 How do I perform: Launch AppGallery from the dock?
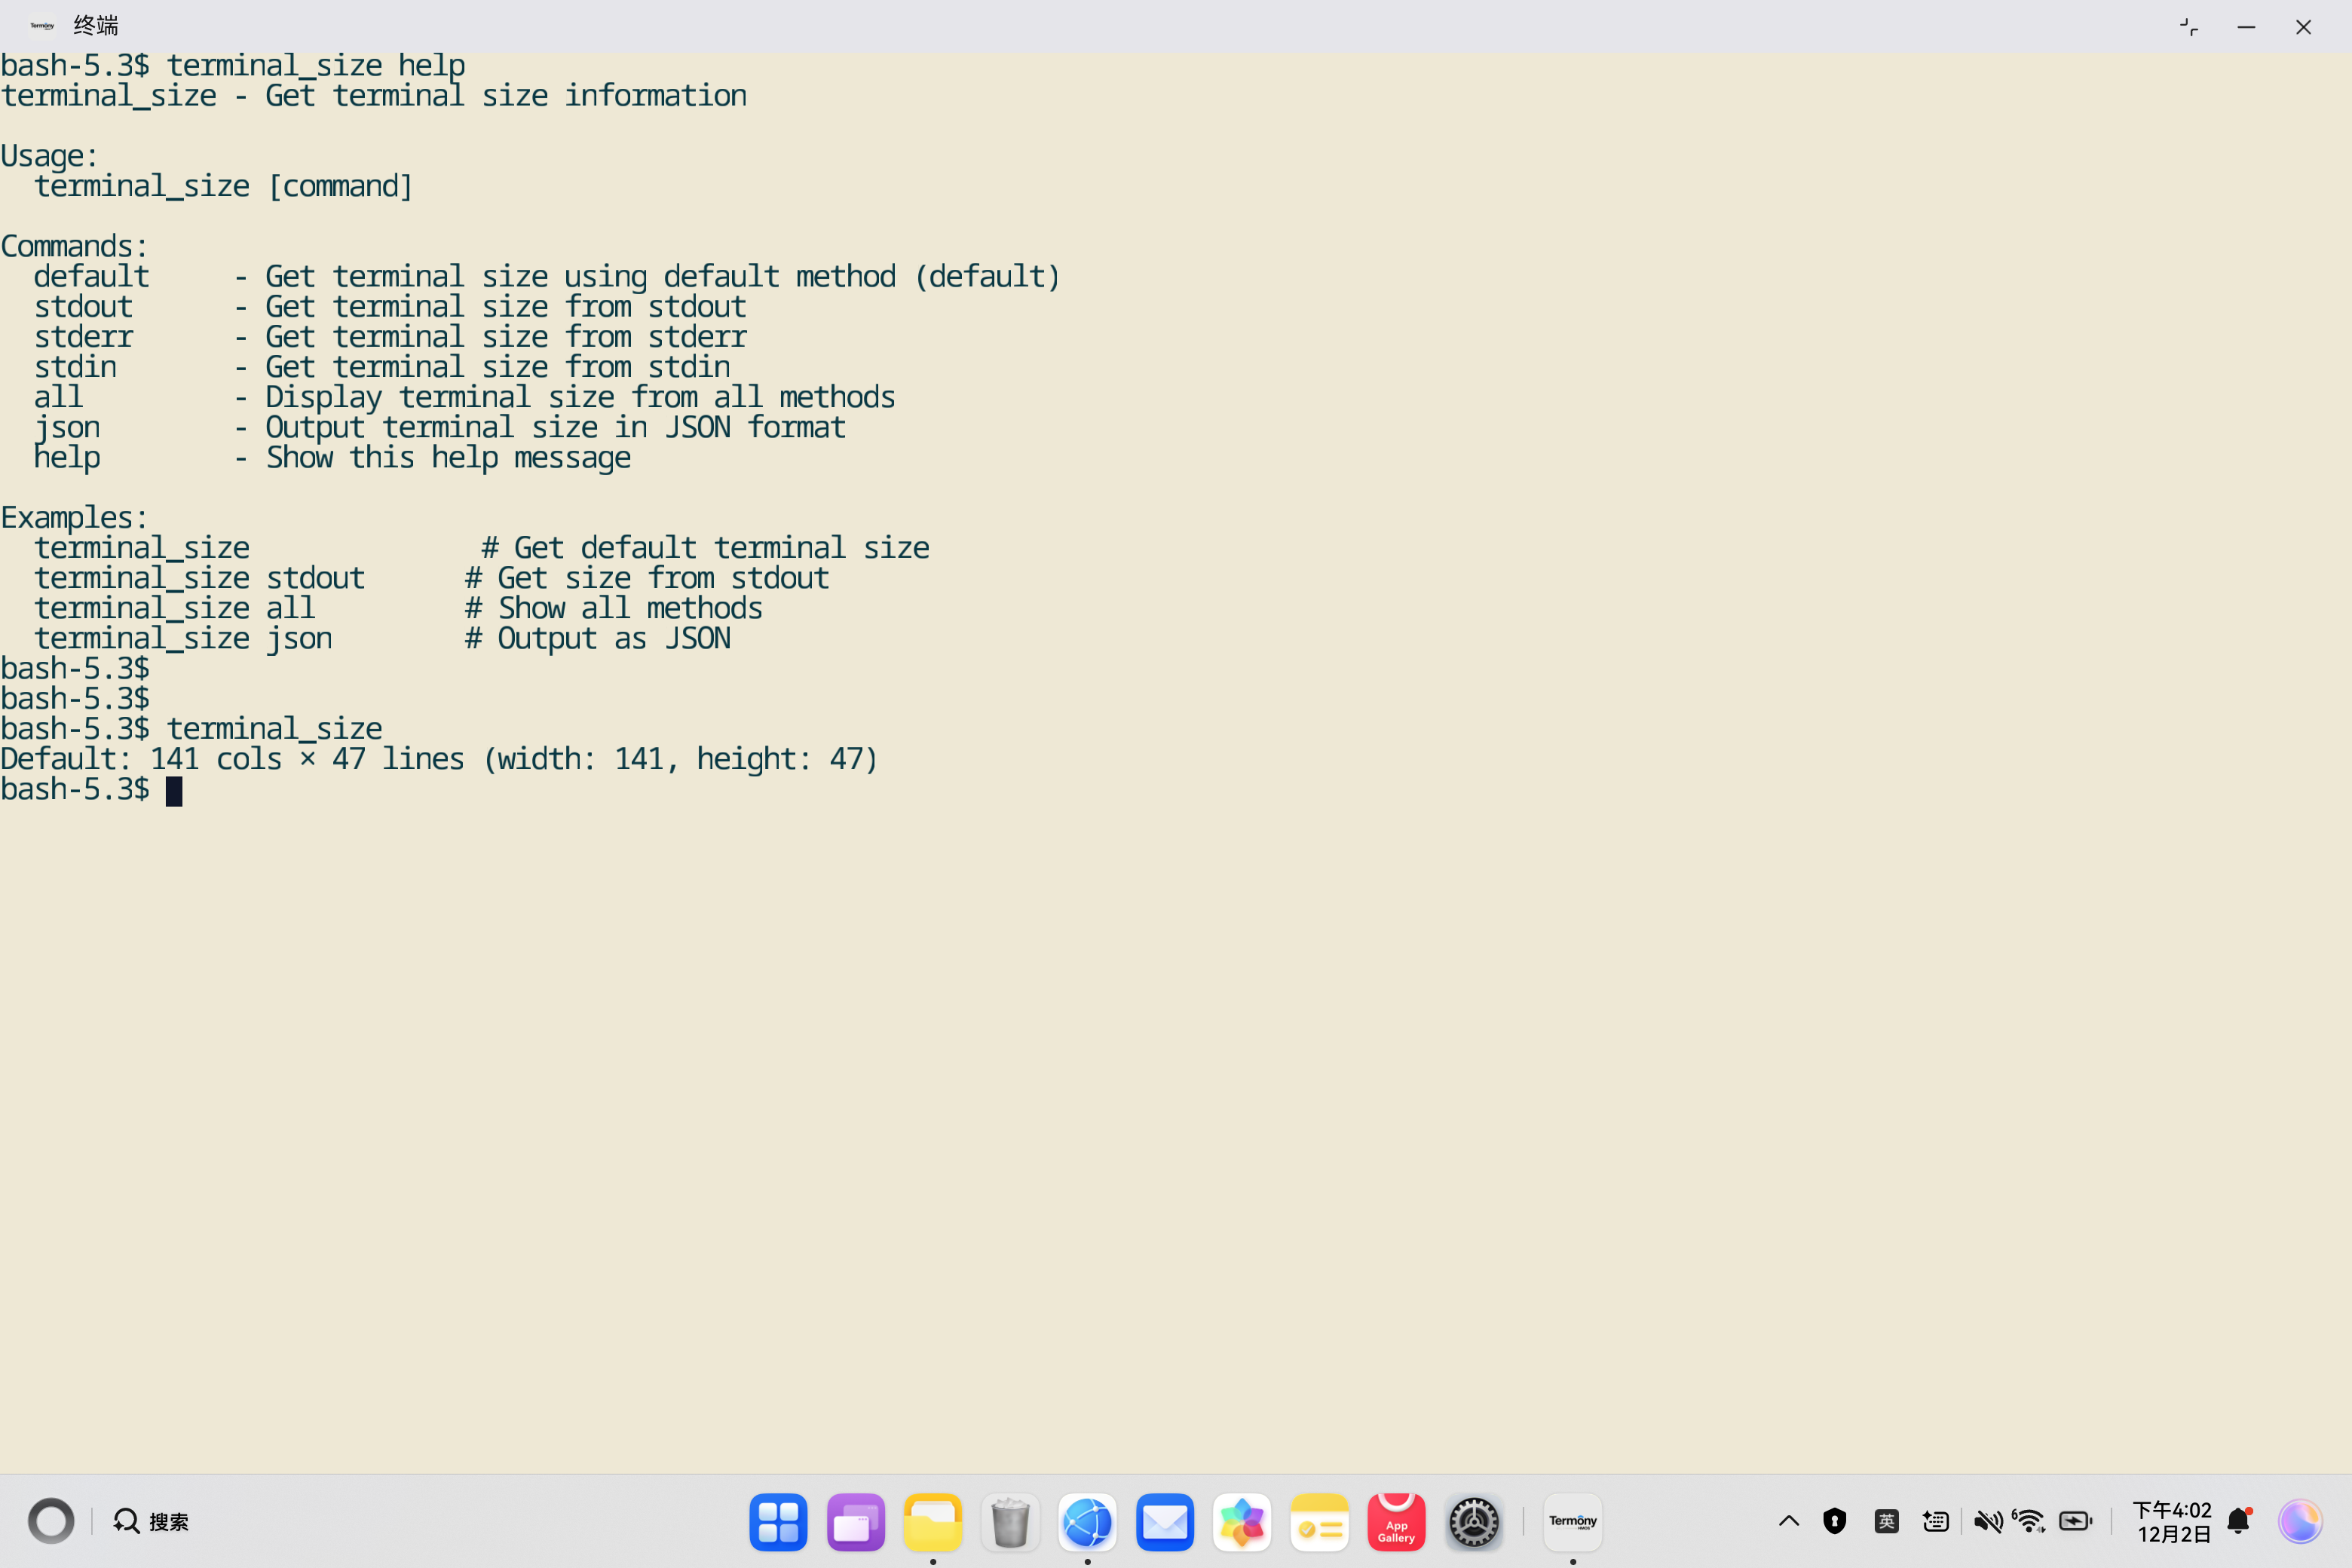pyautogui.click(x=1396, y=1522)
